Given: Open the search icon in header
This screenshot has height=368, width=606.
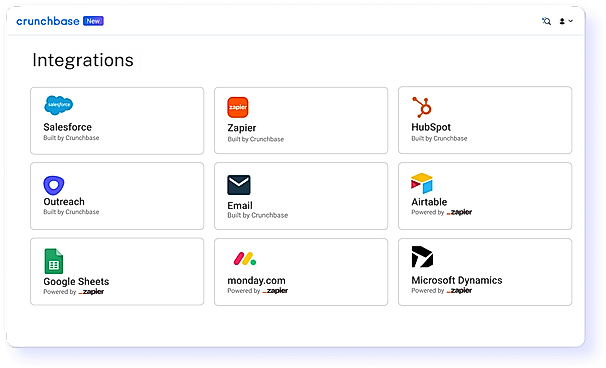Looking at the screenshot, I should coord(546,21).
